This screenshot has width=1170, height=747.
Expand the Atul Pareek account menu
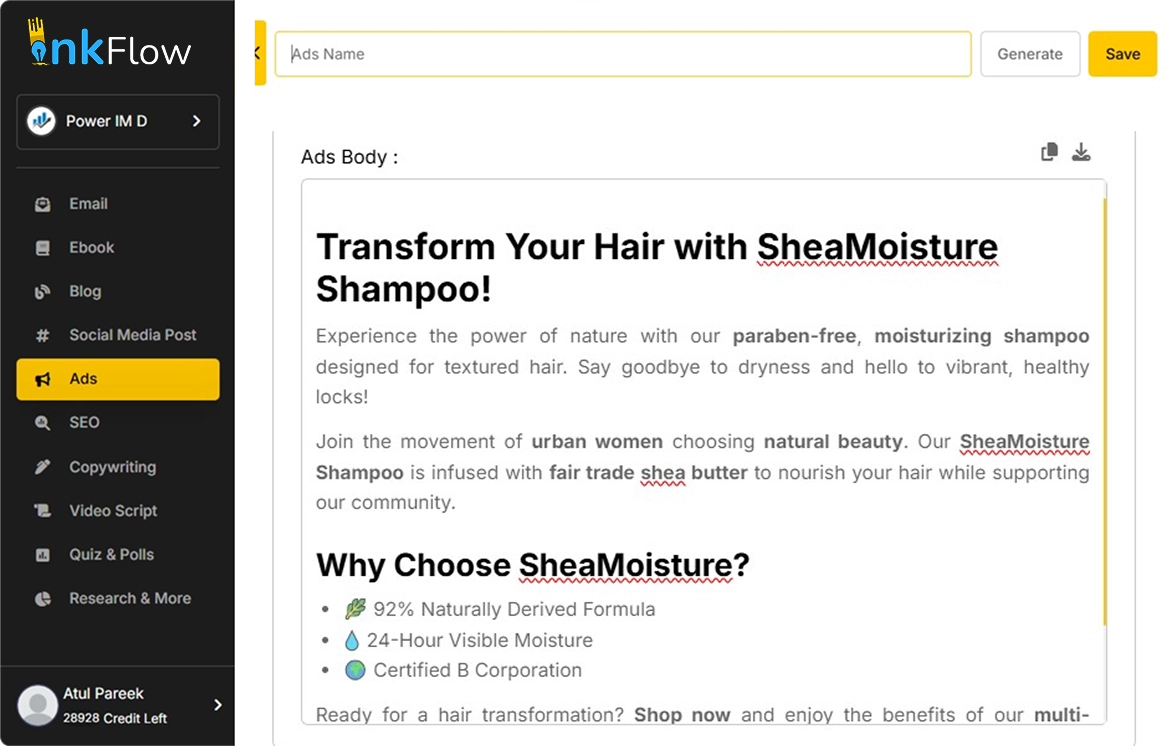(x=218, y=705)
